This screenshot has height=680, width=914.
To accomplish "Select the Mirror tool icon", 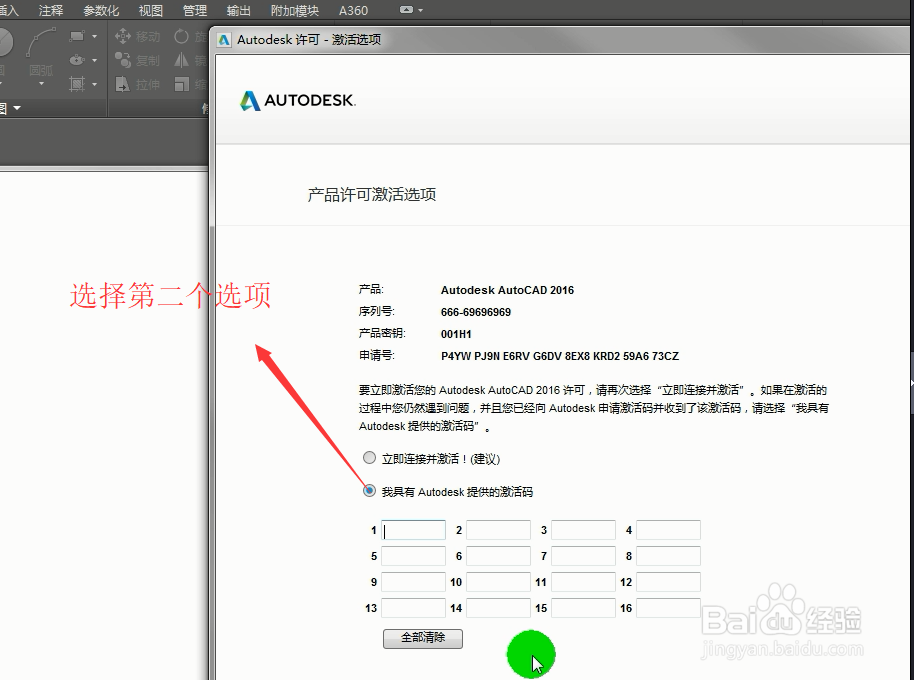I will [181, 60].
